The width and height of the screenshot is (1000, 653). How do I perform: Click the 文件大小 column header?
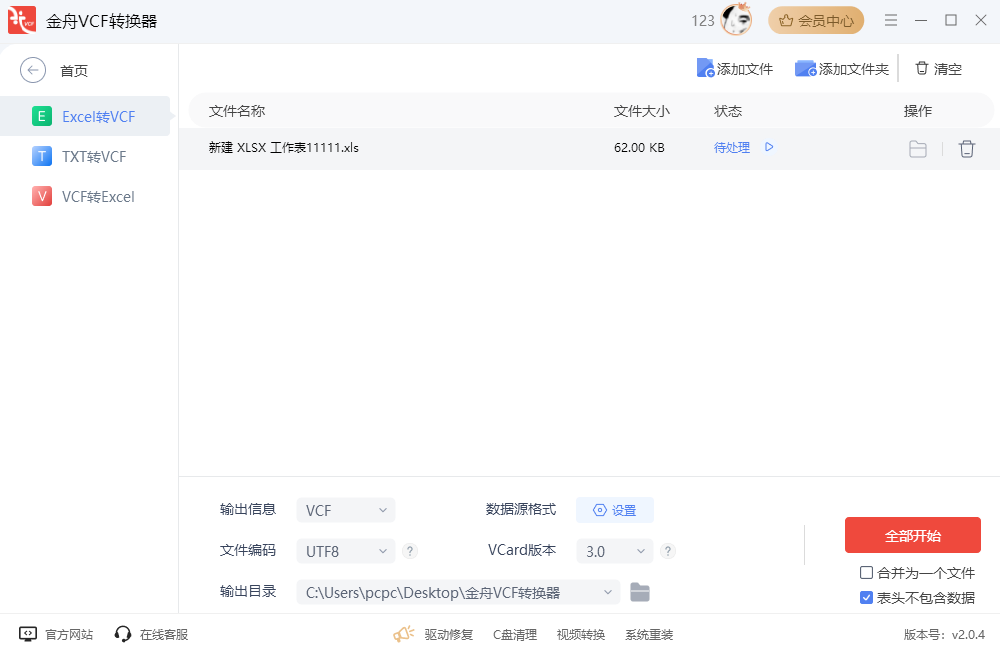tap(642, 111)
